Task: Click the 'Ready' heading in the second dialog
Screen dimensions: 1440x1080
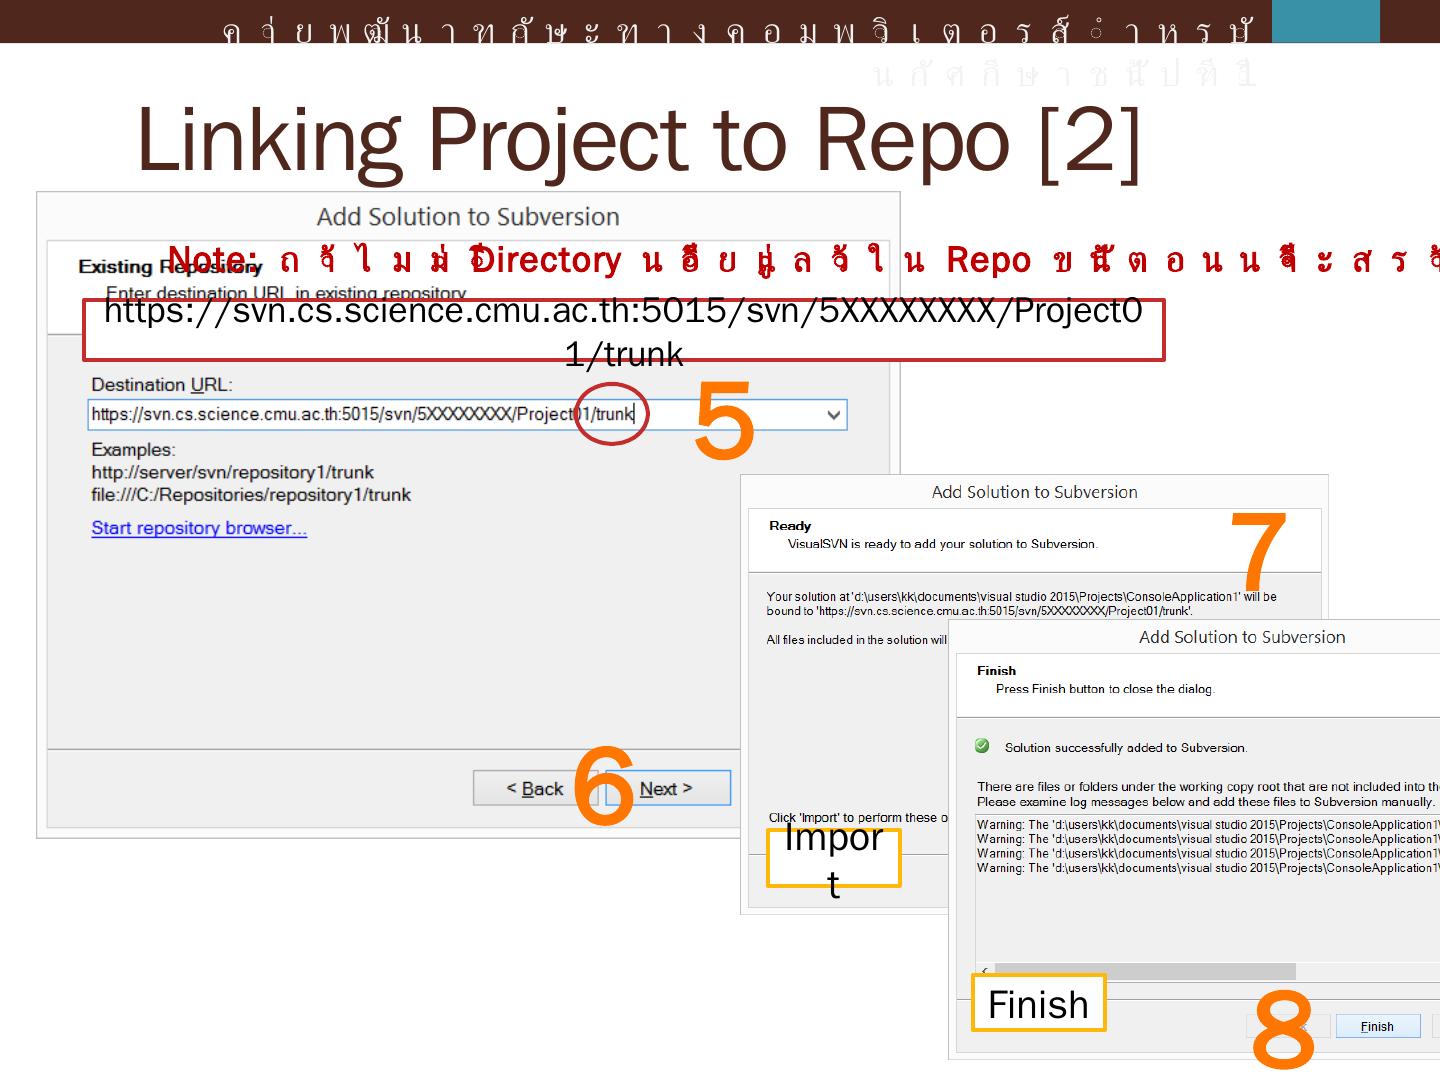Action: (x=790, y=526)
